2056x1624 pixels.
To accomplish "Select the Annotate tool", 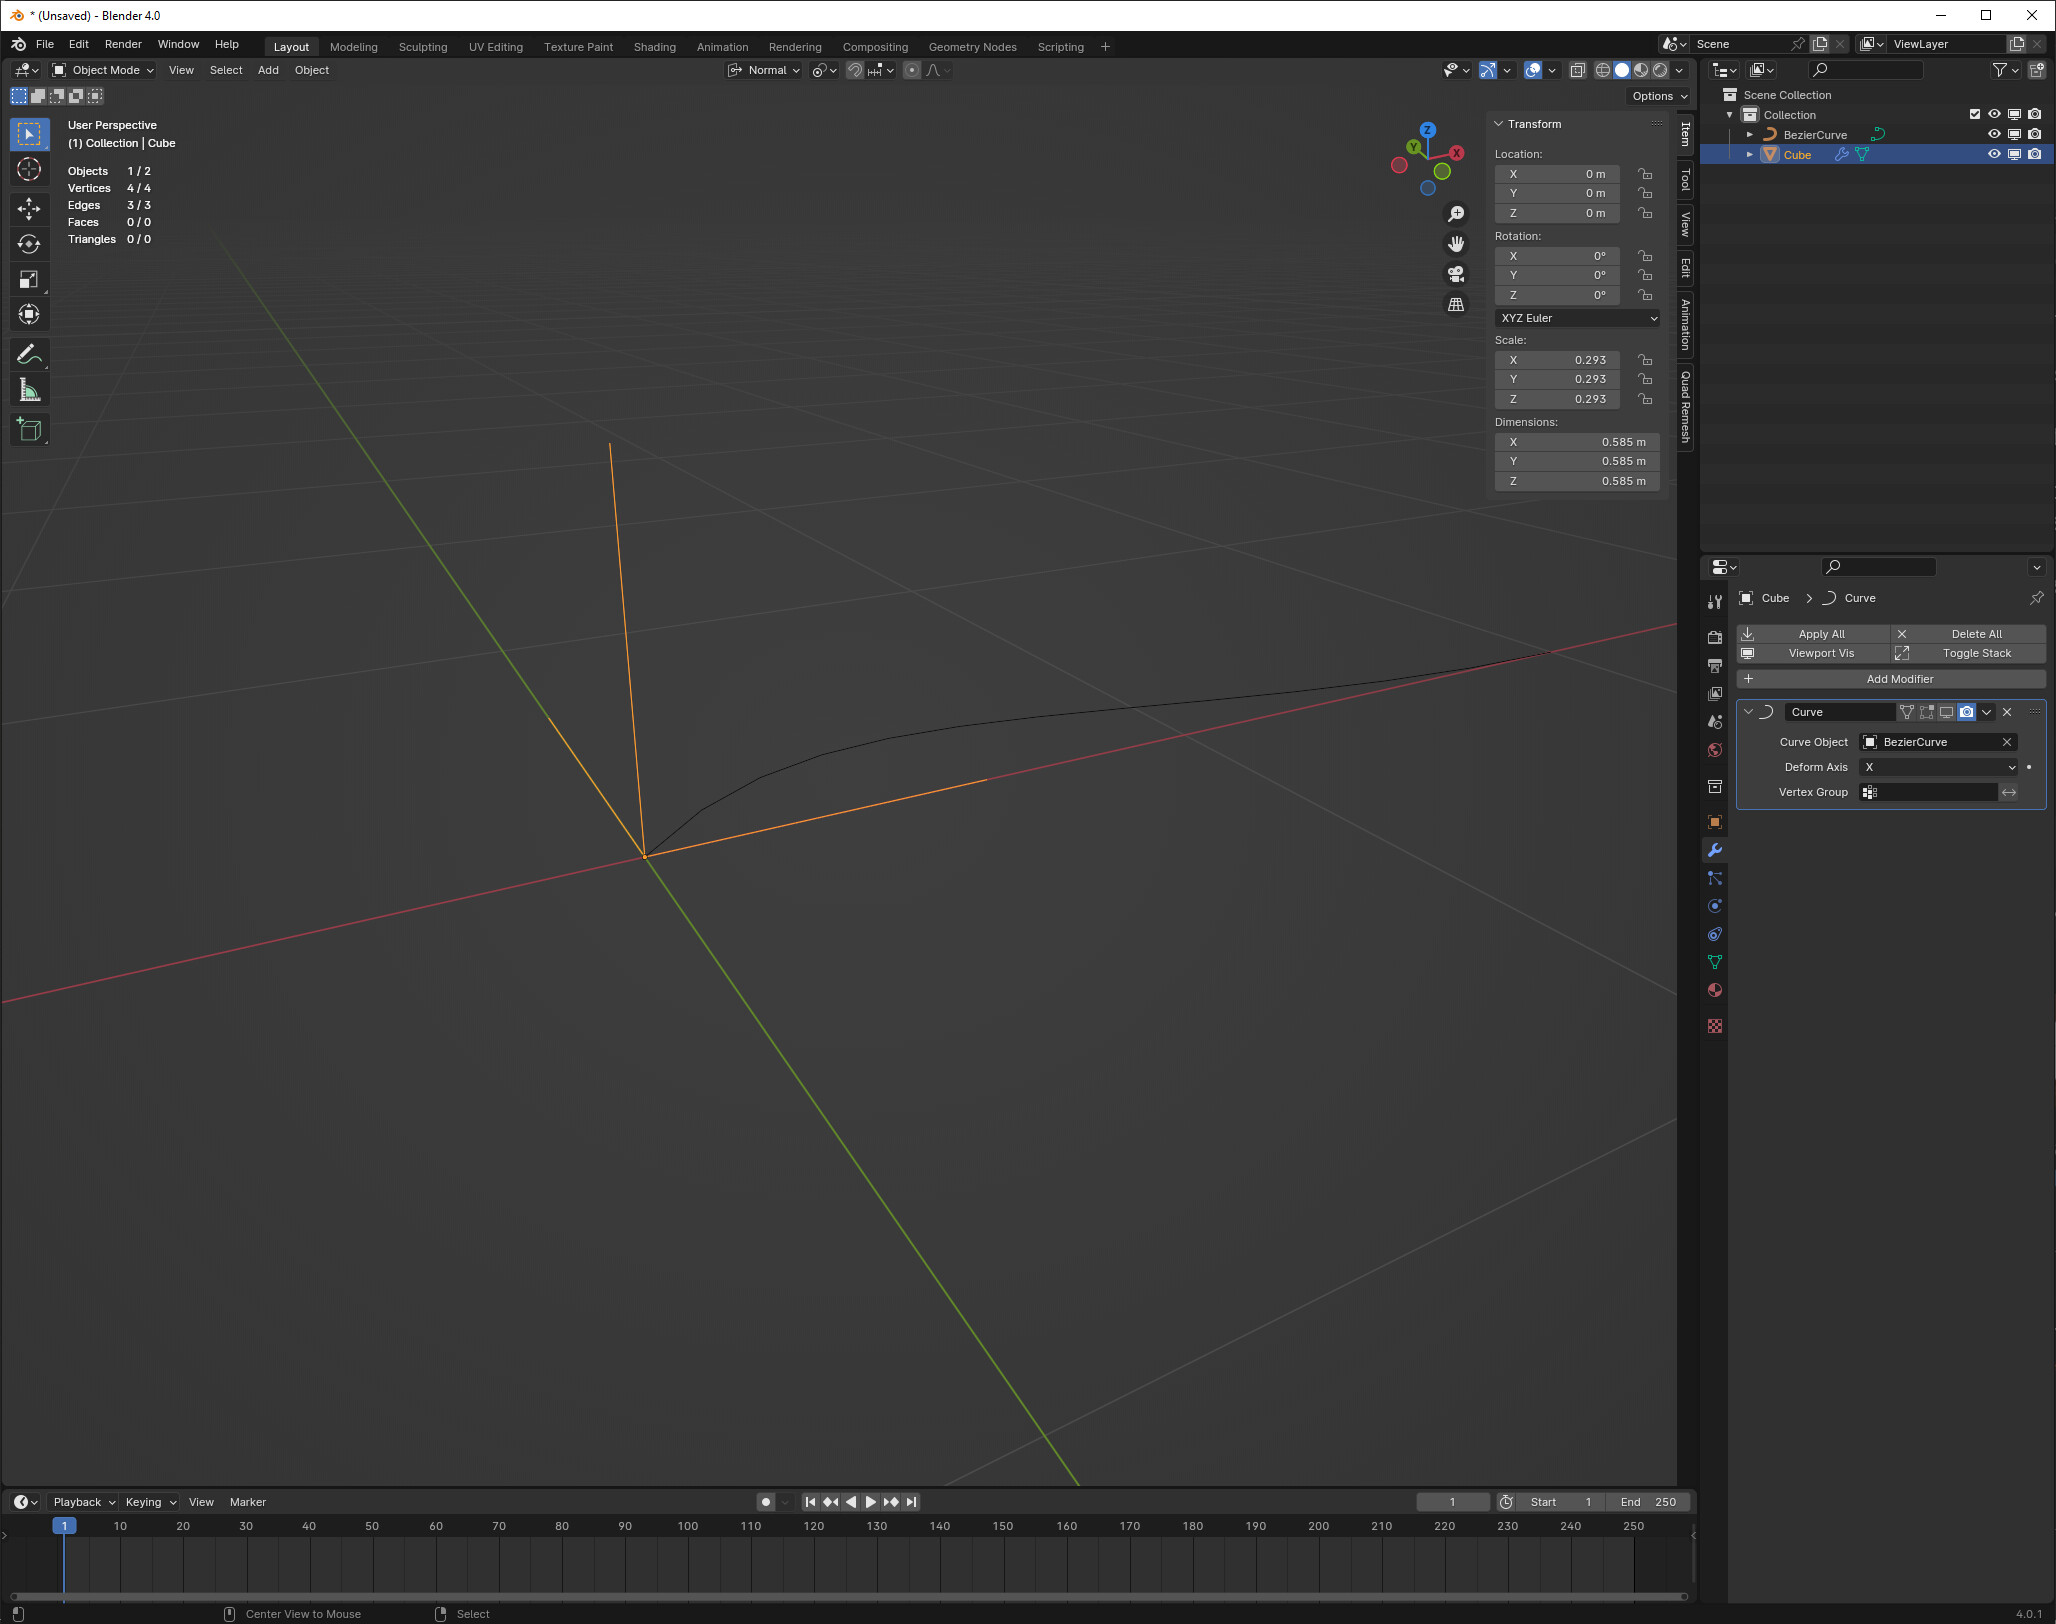I will pyautogui.click(x=29, y=354).
